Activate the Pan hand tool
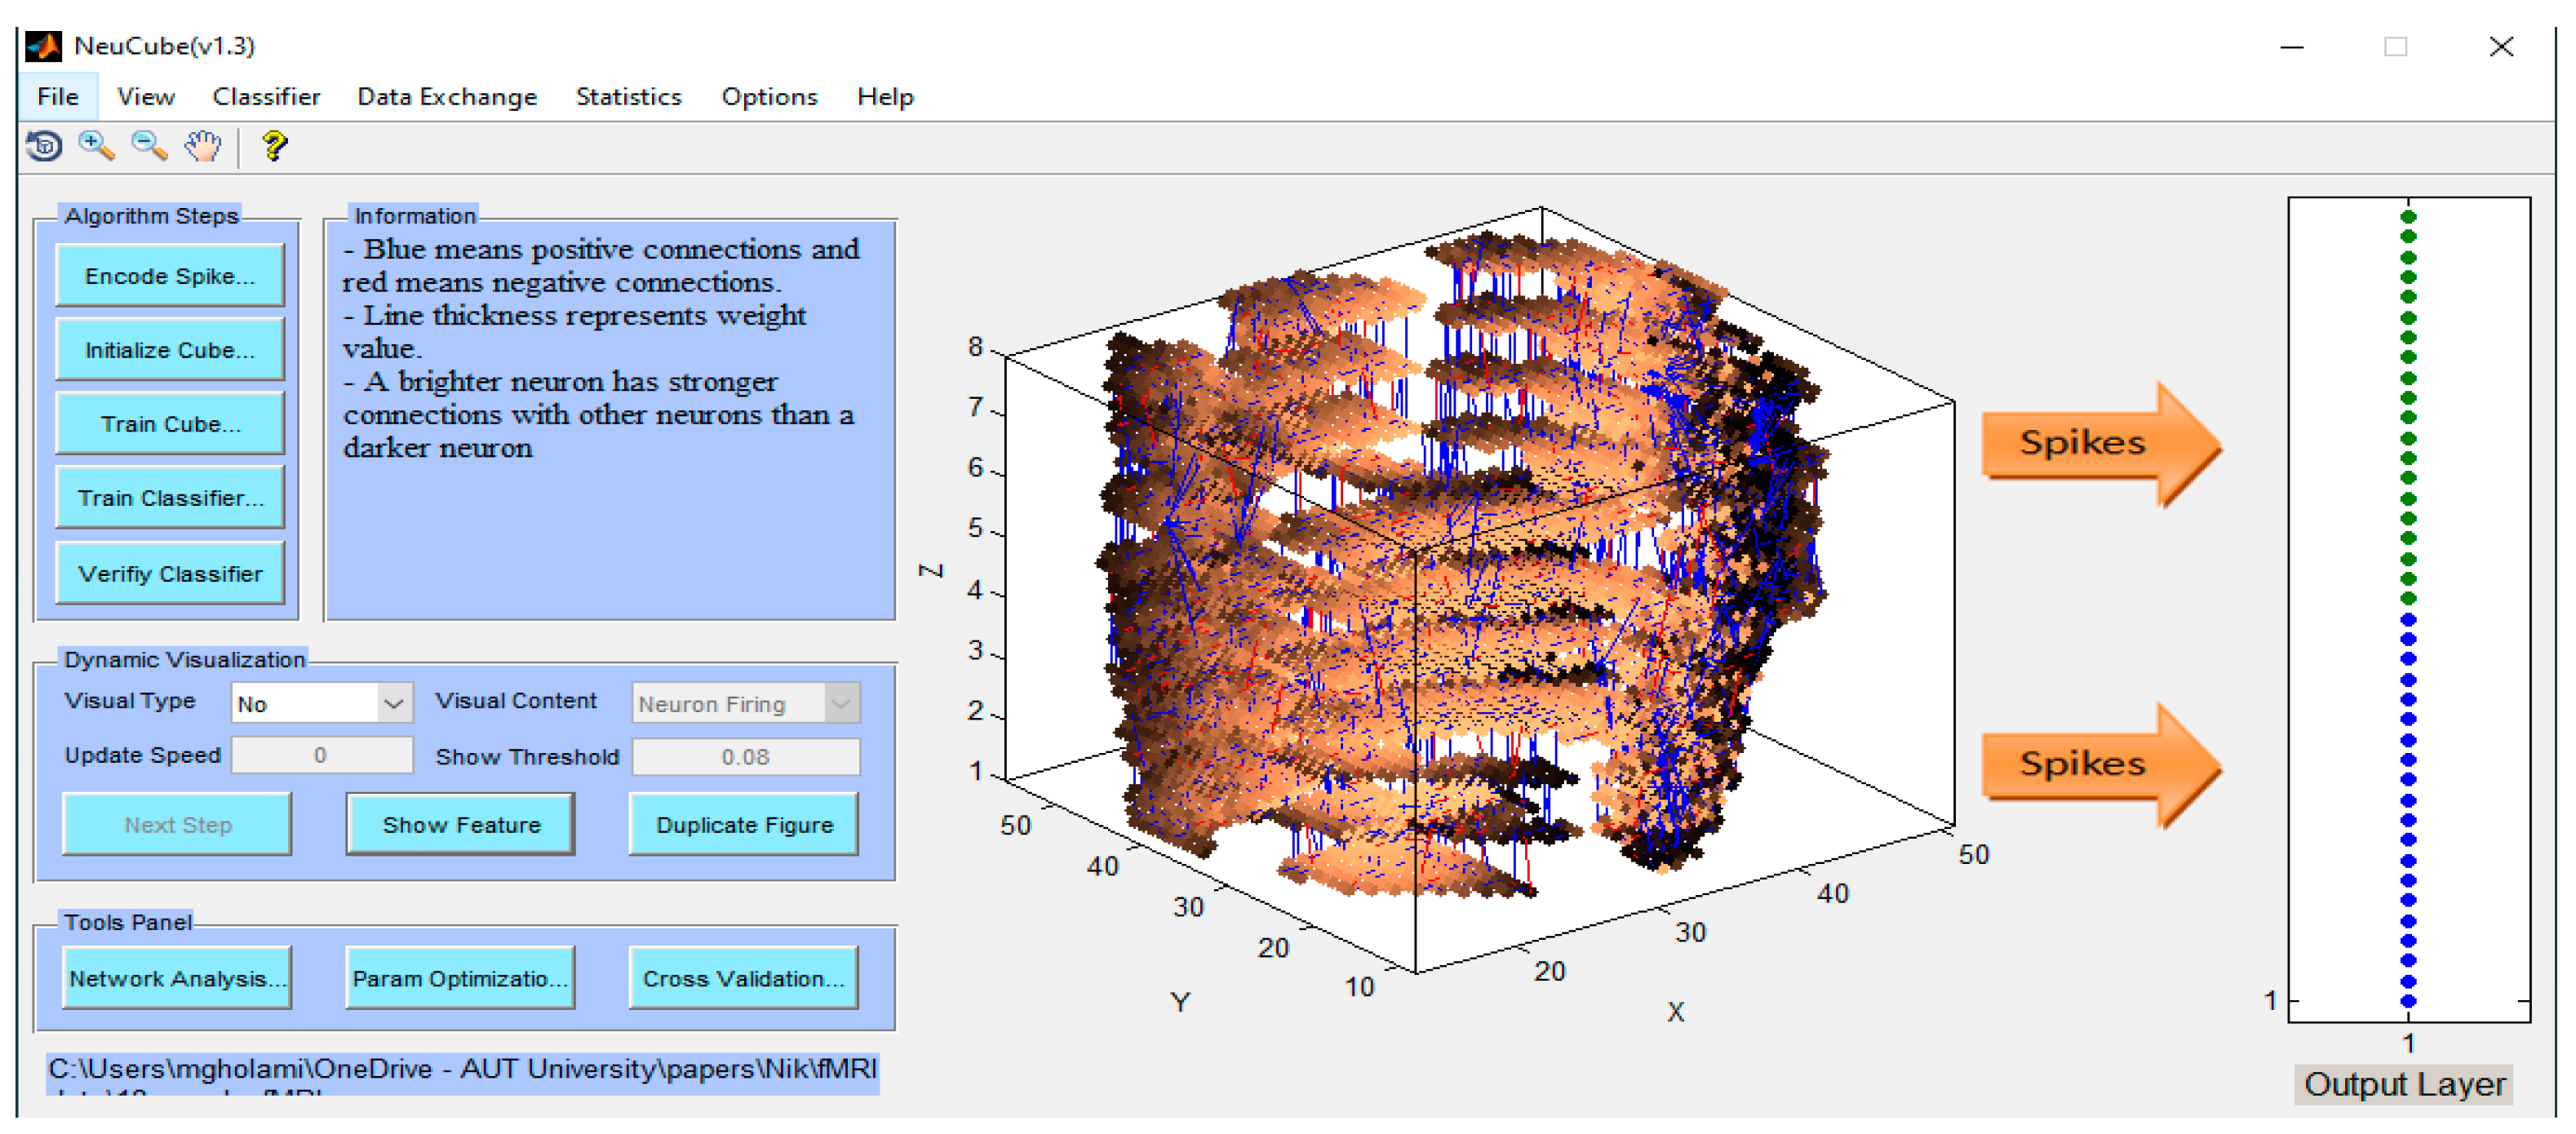The image size is (2576, 1134). (x=203, y=147)
